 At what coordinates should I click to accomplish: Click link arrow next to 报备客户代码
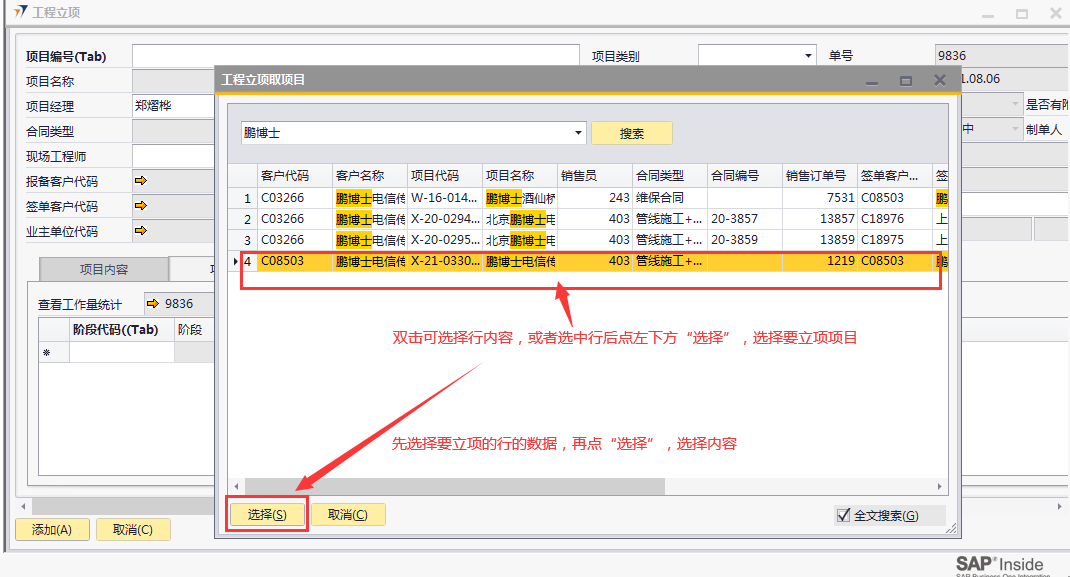point(140,181)
